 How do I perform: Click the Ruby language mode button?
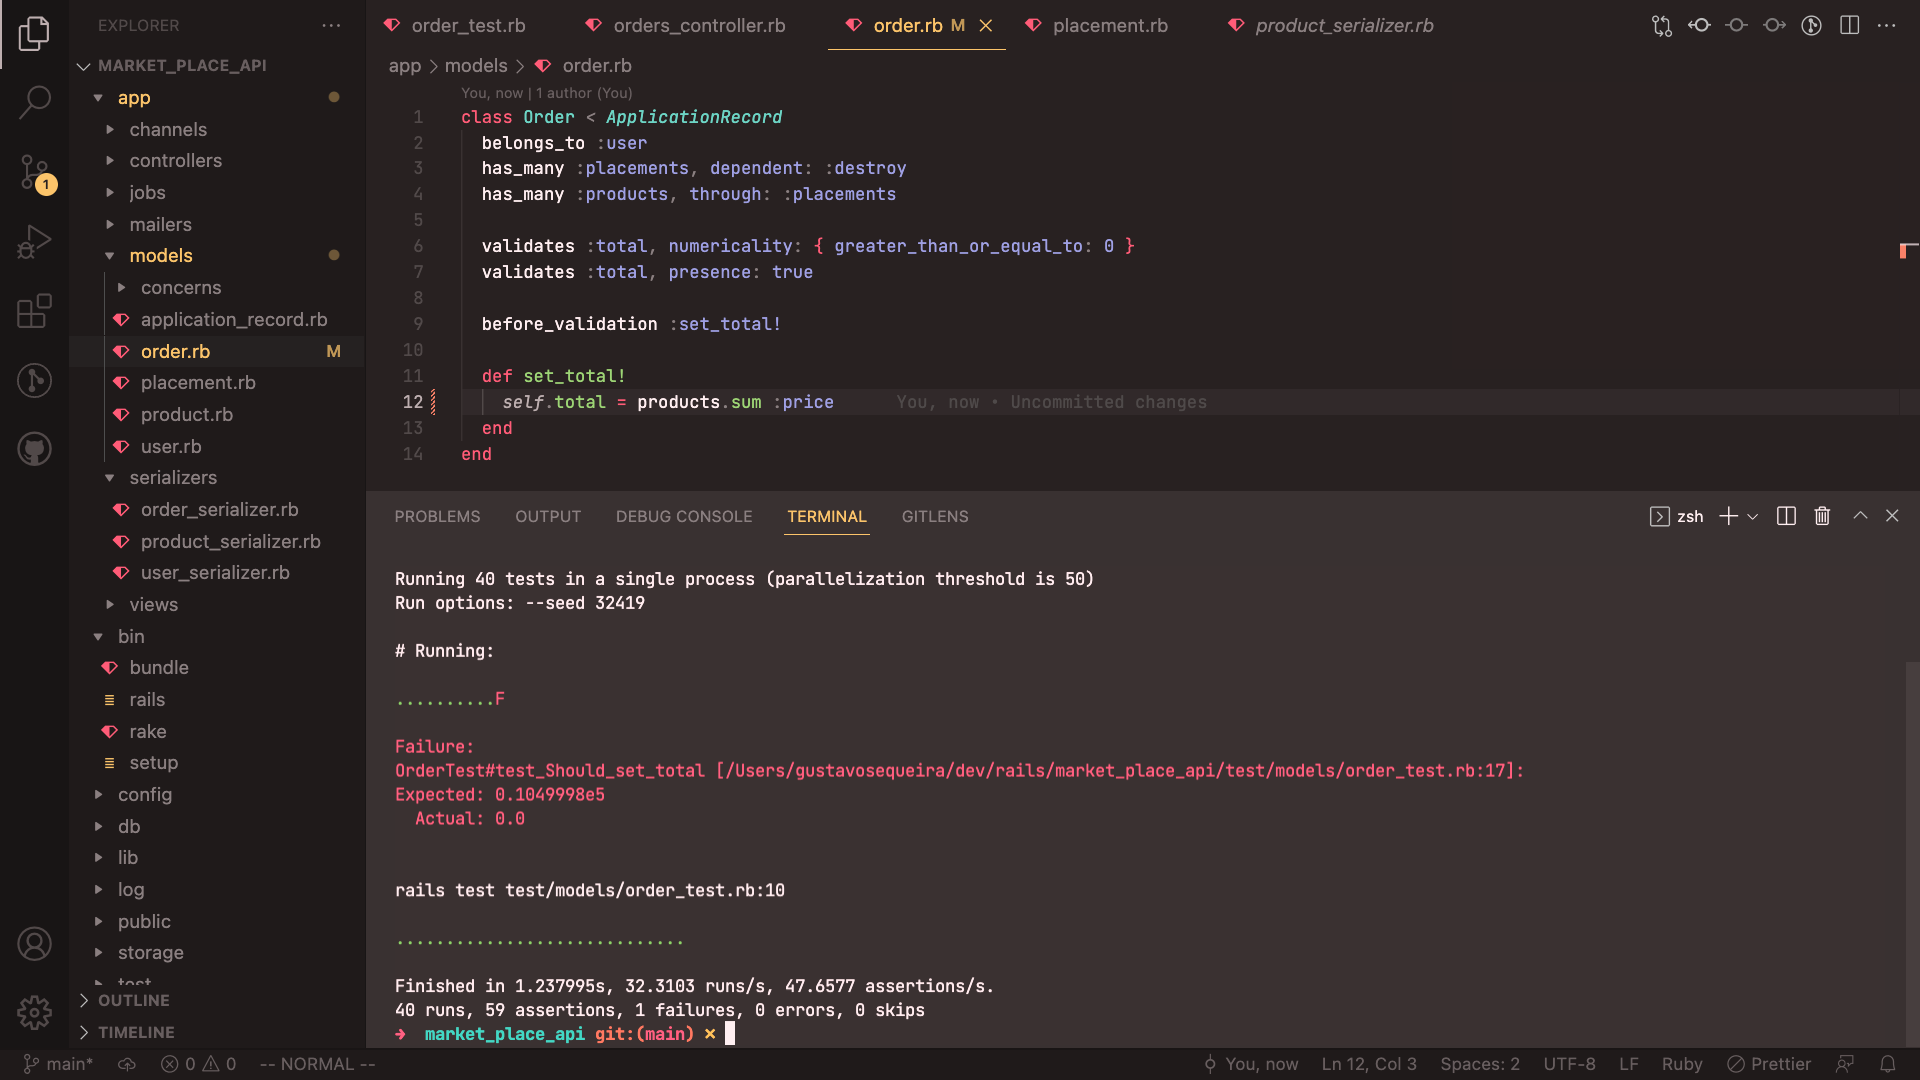[x=1681, y=1064]
